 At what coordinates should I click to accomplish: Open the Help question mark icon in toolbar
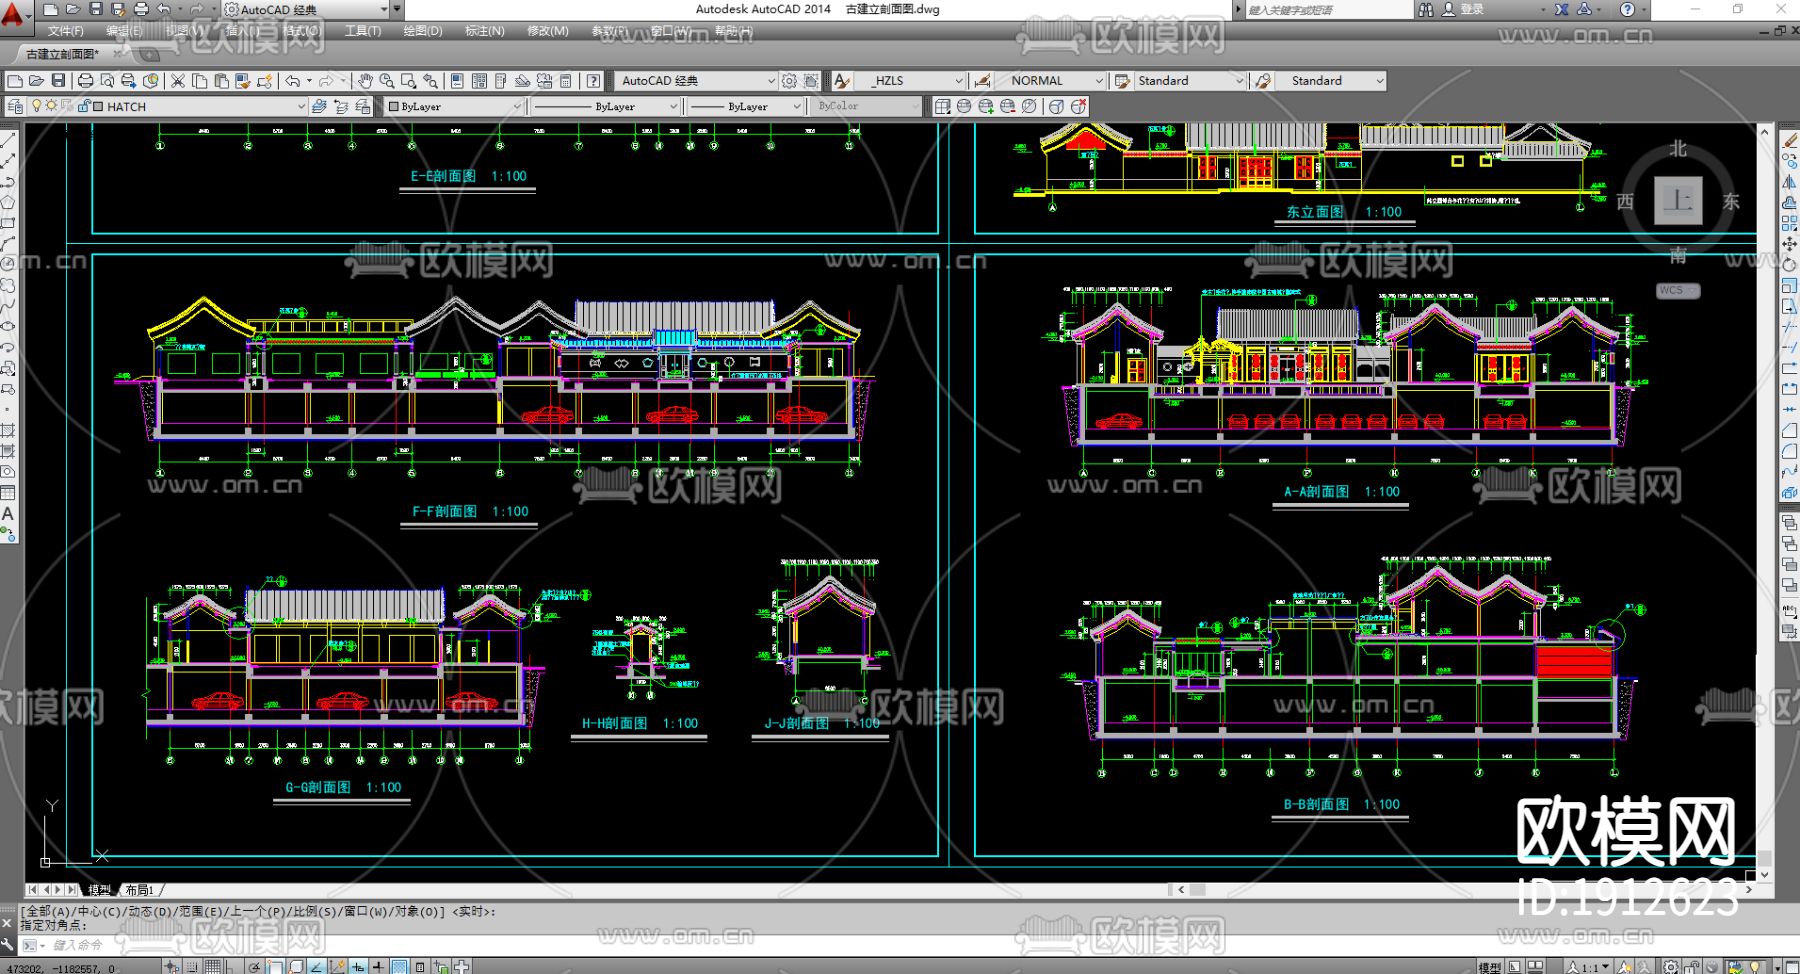594,81
